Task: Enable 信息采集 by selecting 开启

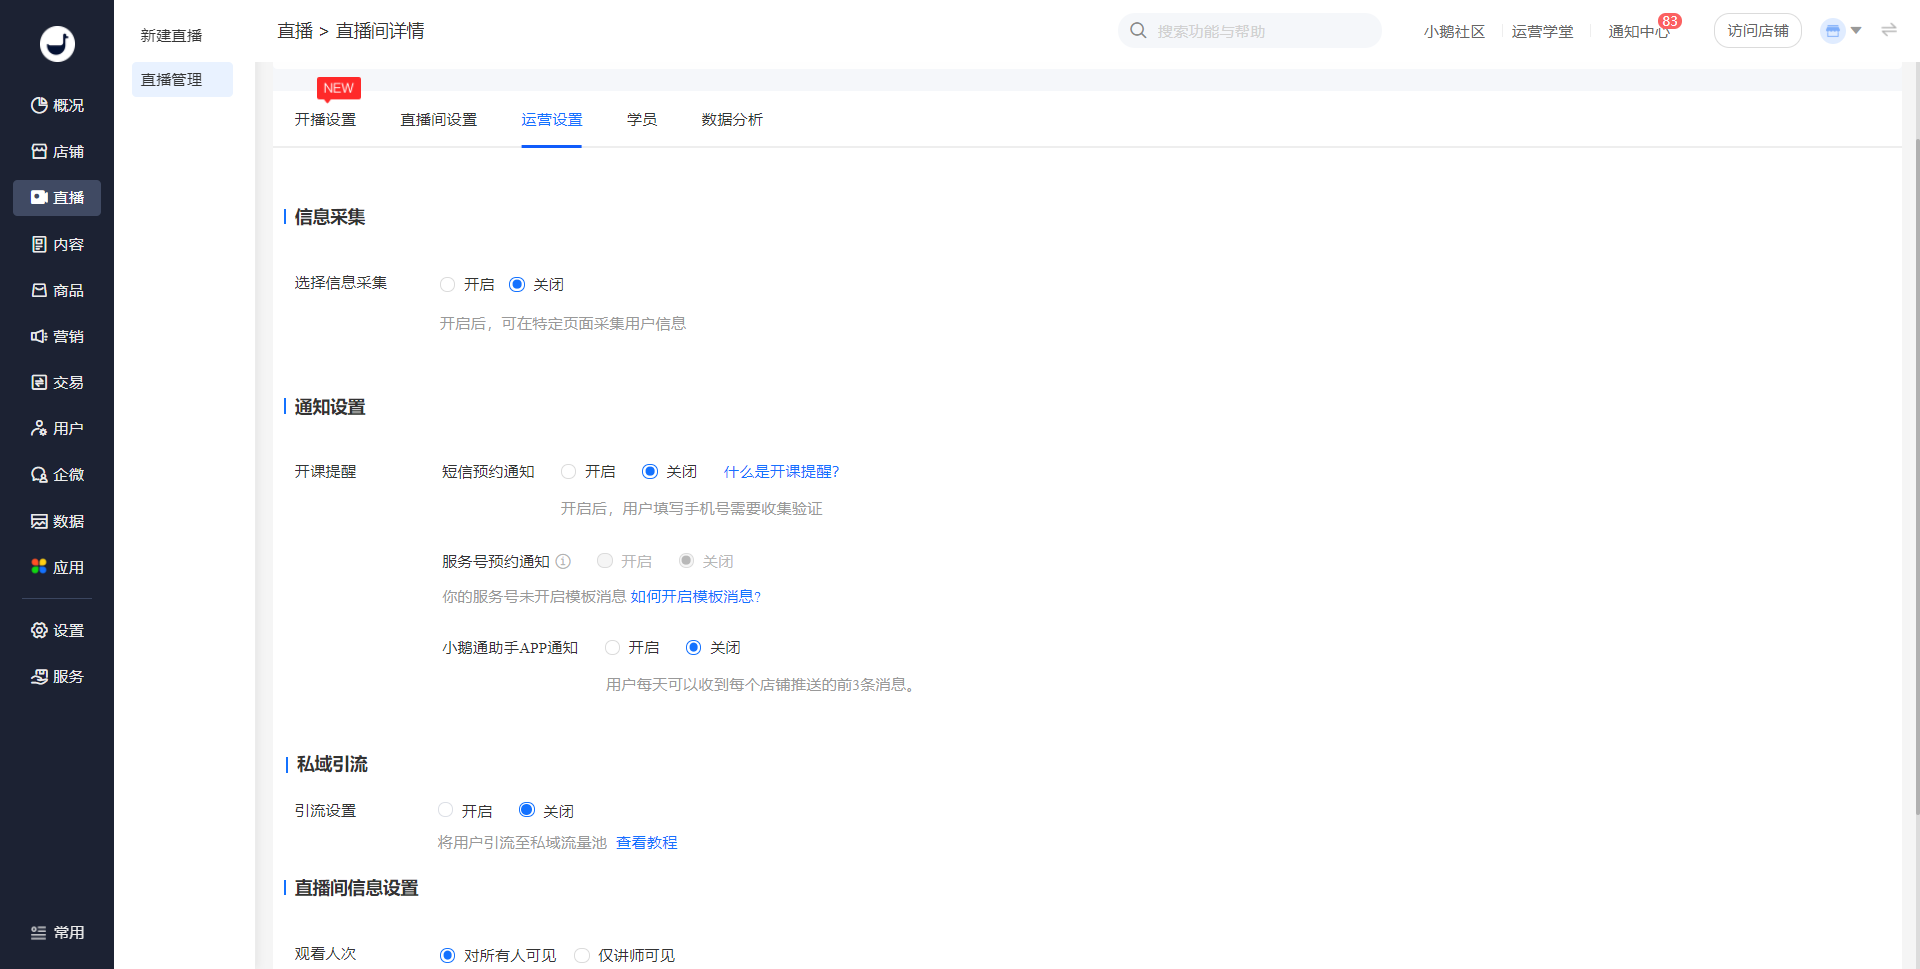Action: [x=448, y=285]
